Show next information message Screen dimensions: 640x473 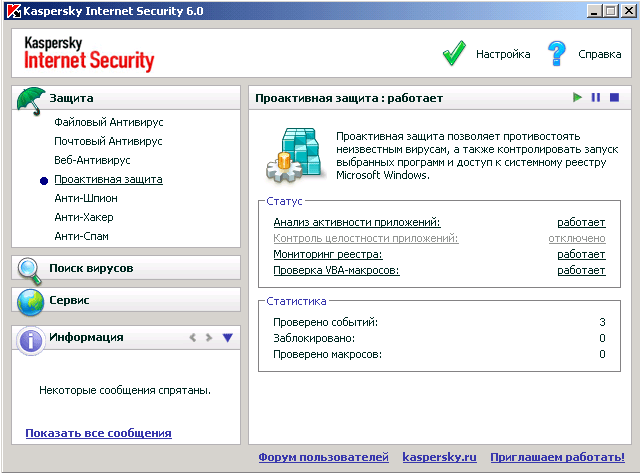(x=209, y=338)
